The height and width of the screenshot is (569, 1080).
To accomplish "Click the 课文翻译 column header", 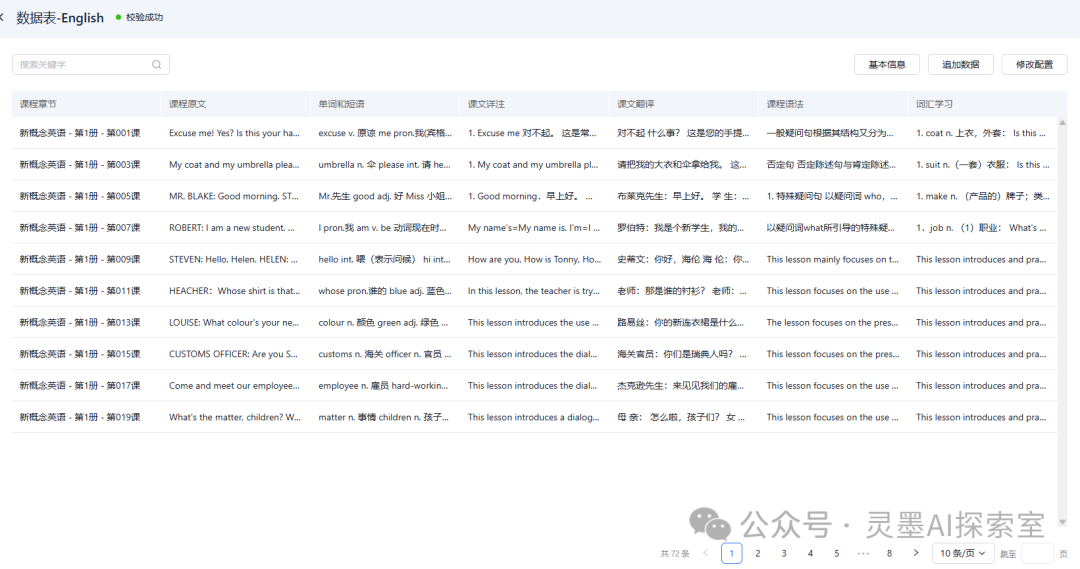I will click(683, 104).
